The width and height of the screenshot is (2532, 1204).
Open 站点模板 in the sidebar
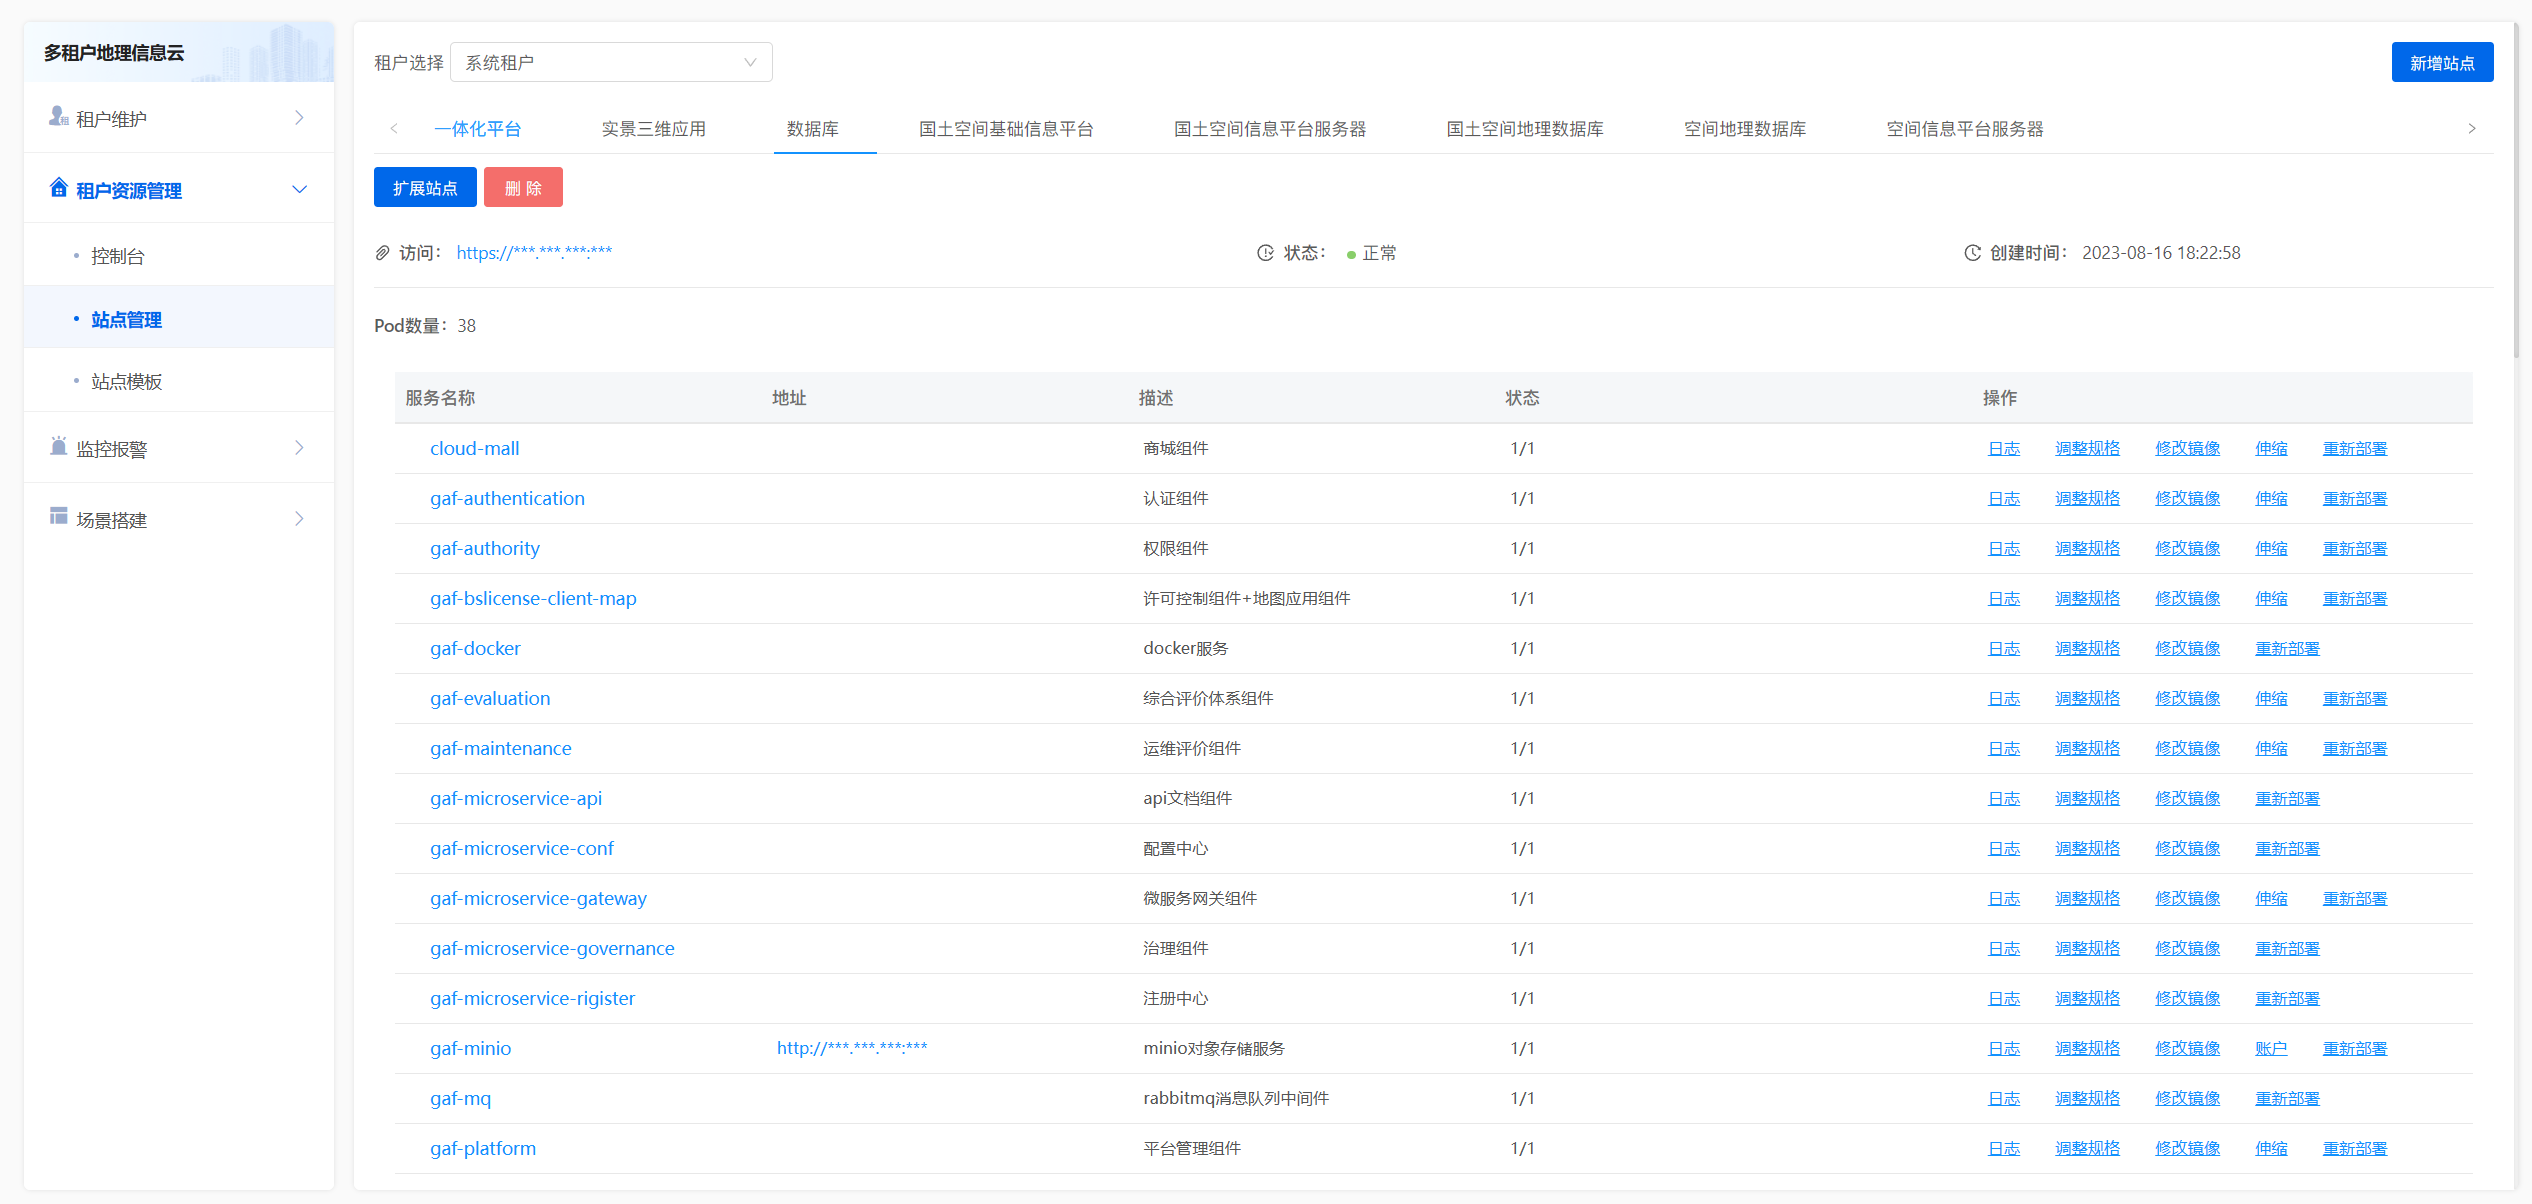[126, 381]
